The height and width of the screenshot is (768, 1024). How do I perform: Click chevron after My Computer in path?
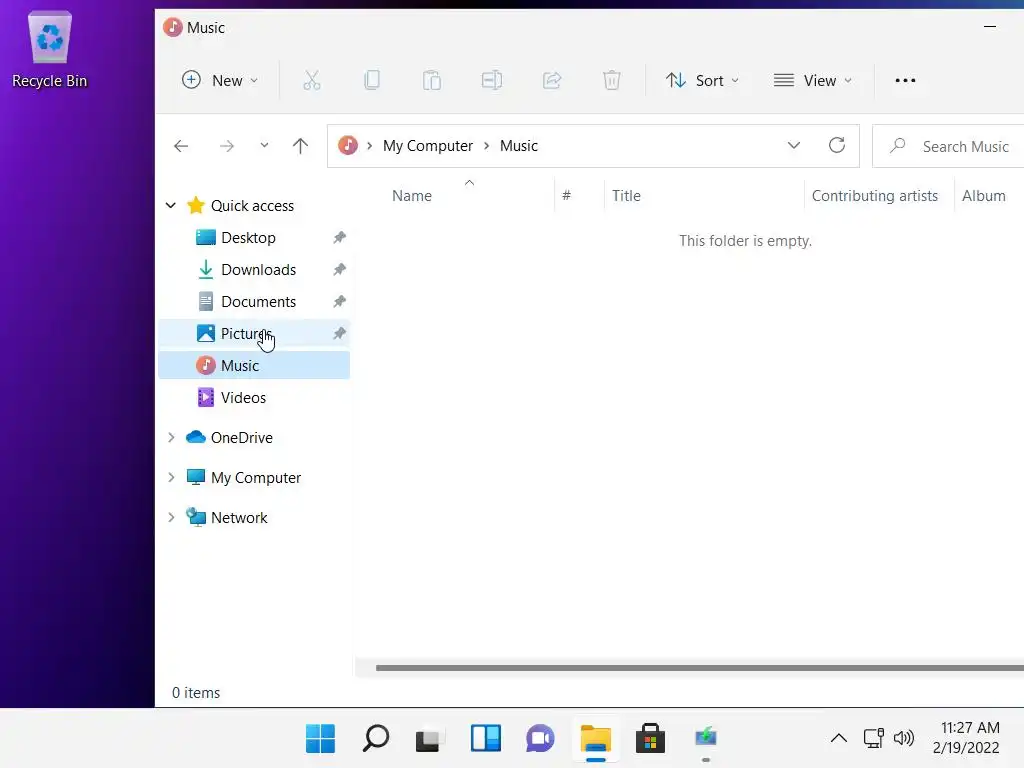(487, 146)
